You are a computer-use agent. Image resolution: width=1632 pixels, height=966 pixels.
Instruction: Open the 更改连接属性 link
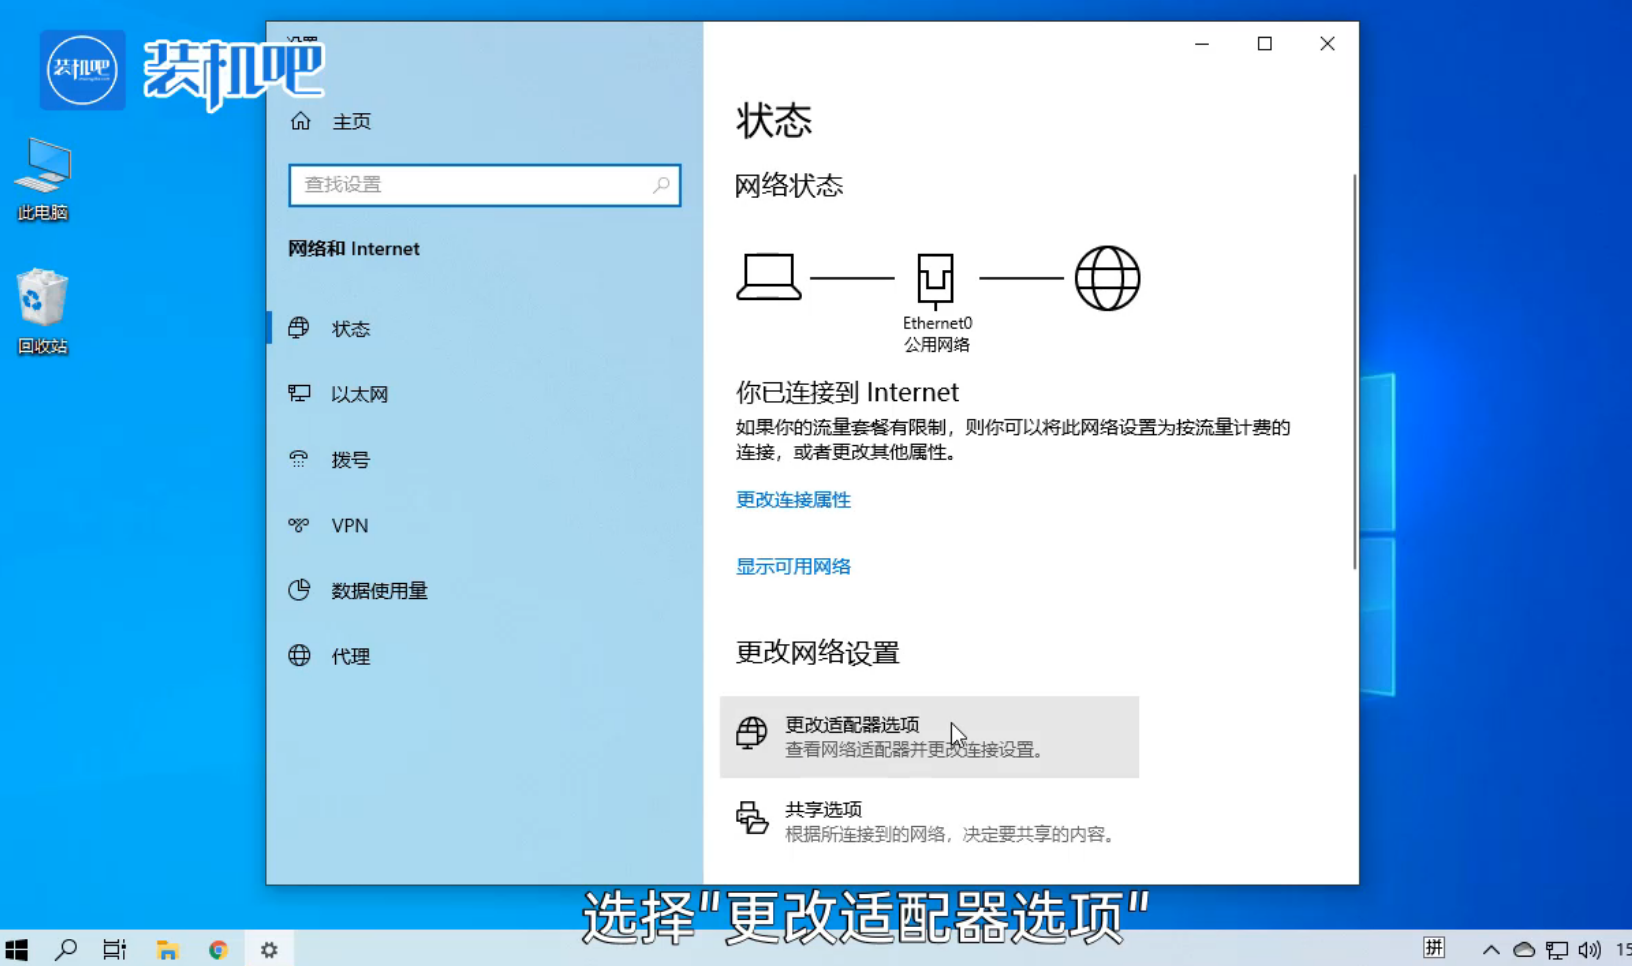tap(793, 500)
